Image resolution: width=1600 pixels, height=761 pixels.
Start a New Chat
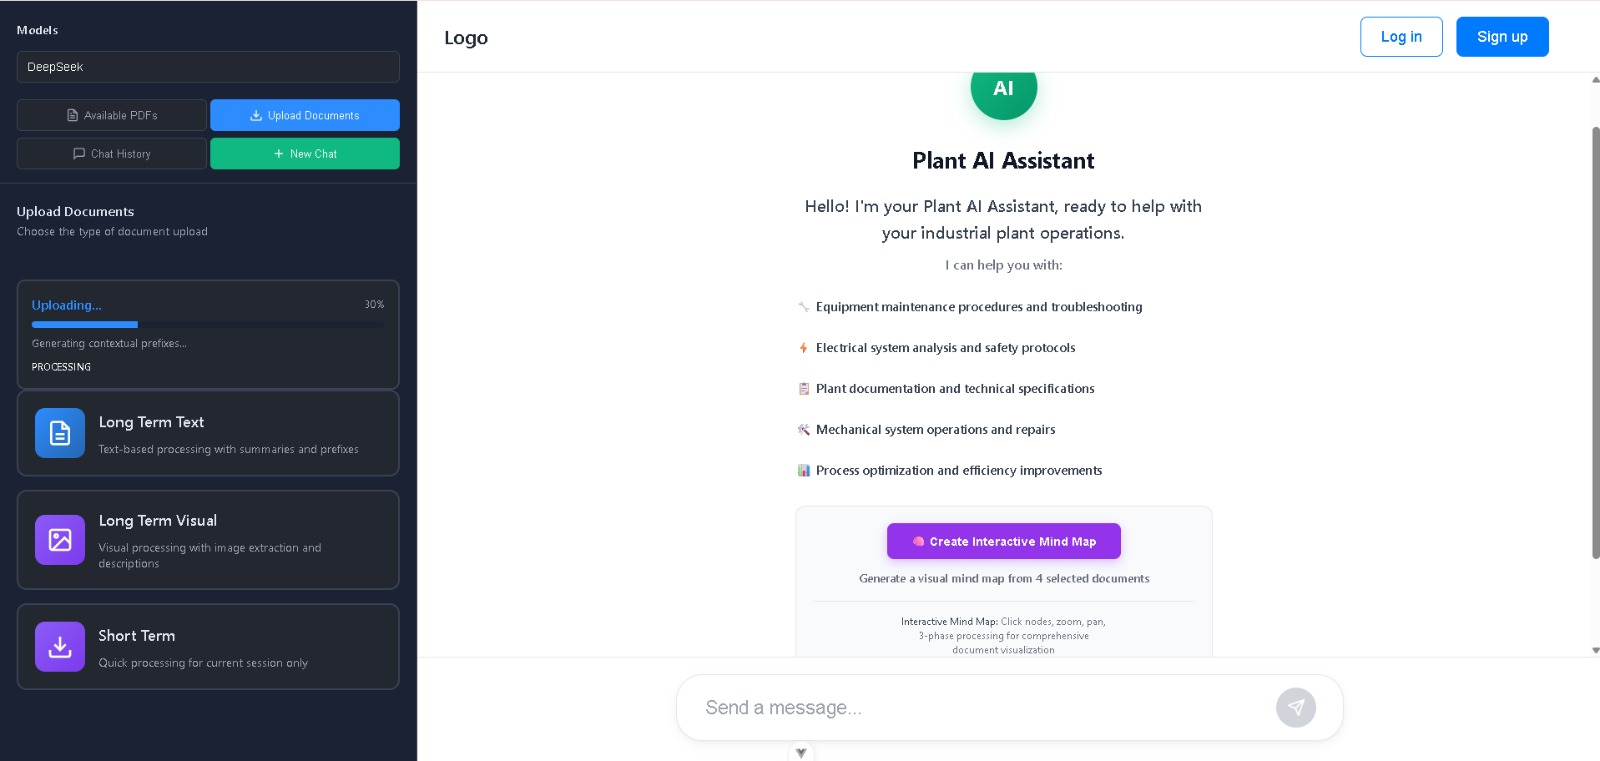pos(305,153)
